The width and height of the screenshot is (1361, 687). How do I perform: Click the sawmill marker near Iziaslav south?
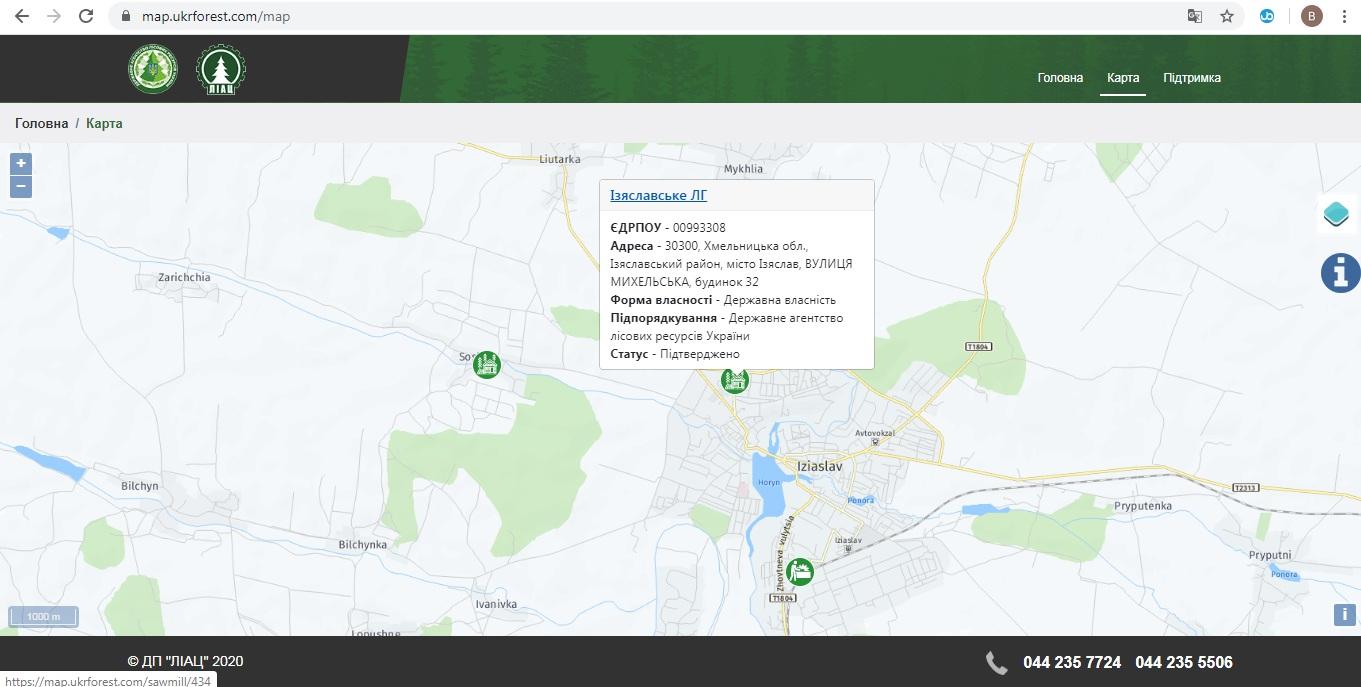(799, 572)
